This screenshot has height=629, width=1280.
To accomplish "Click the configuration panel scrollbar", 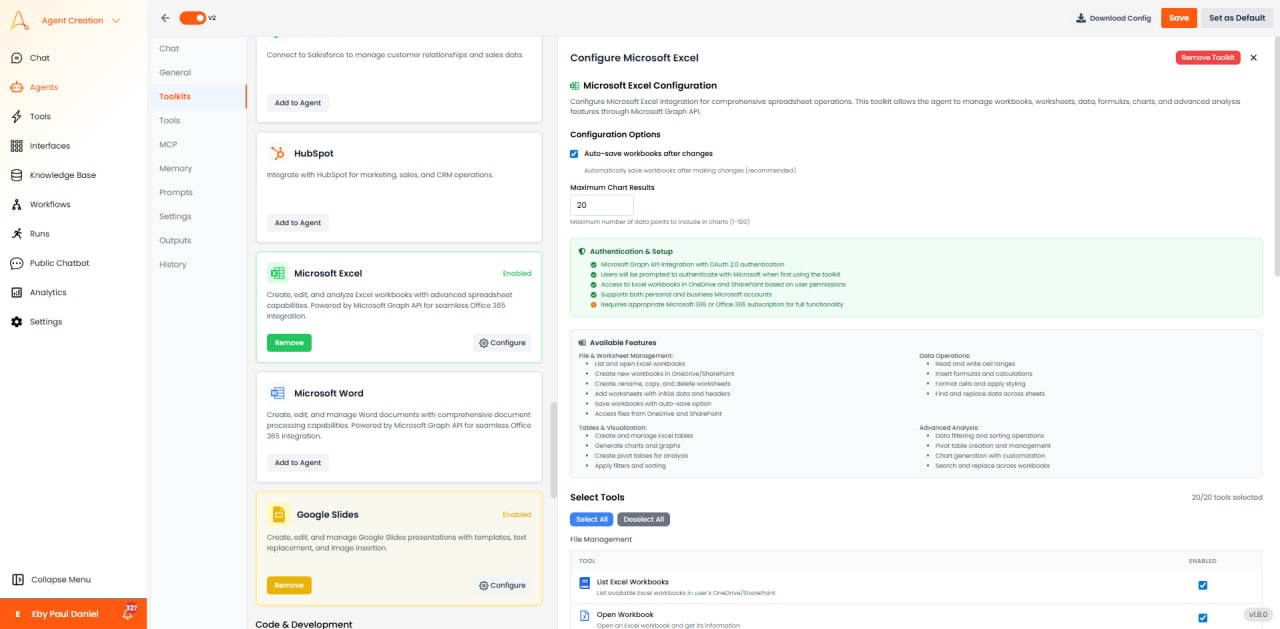I will tap(1276, 155).
